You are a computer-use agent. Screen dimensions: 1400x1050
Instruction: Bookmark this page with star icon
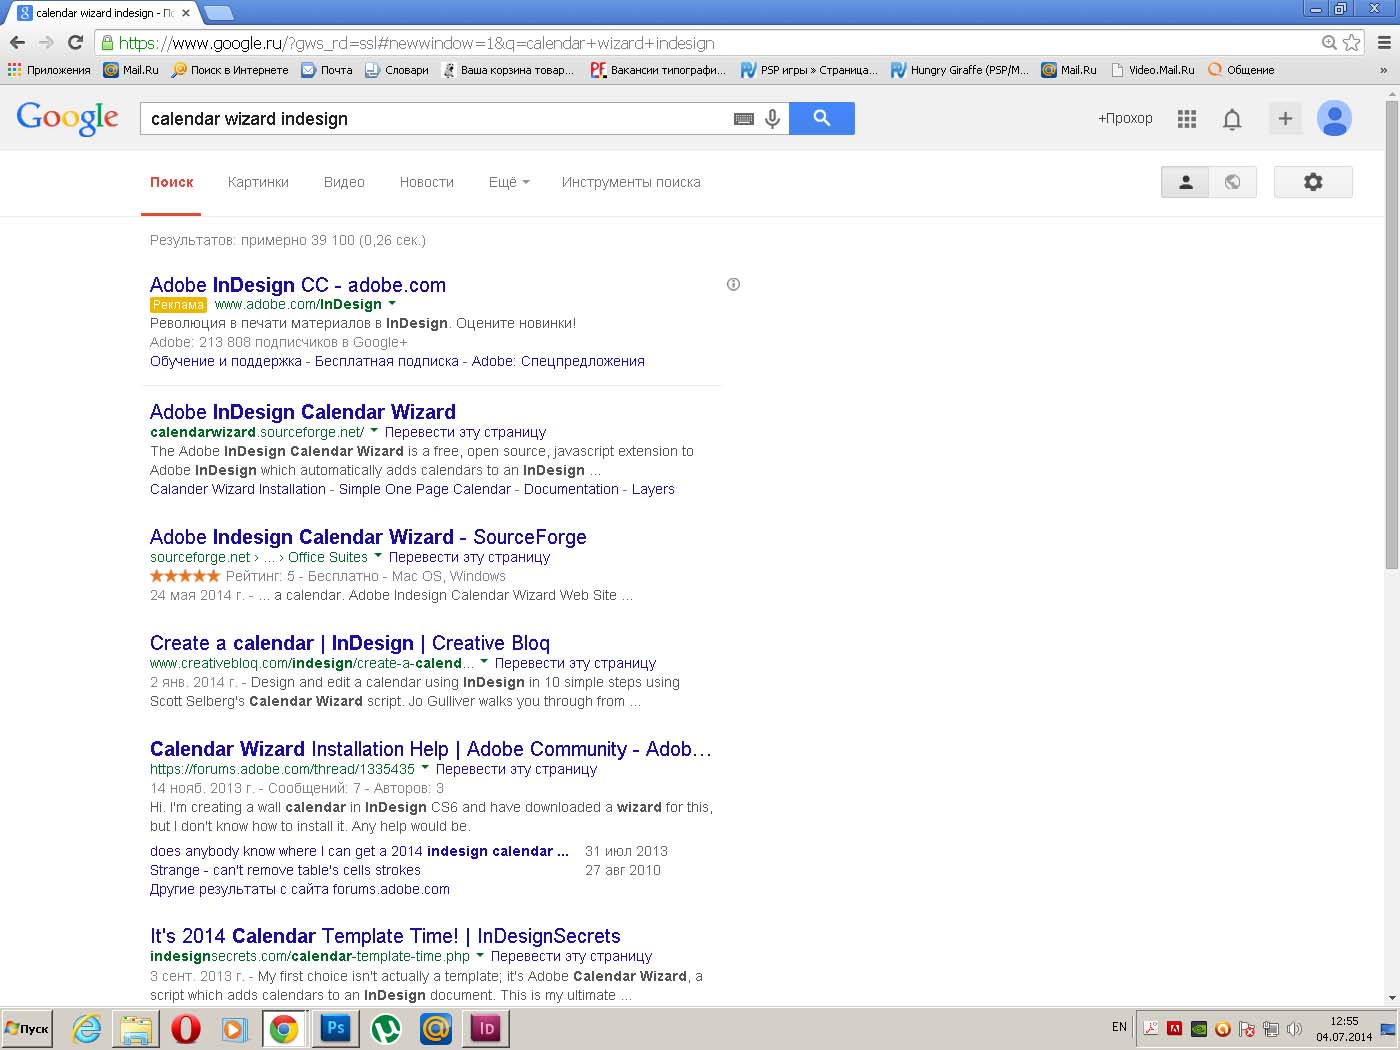point(1352,42)
